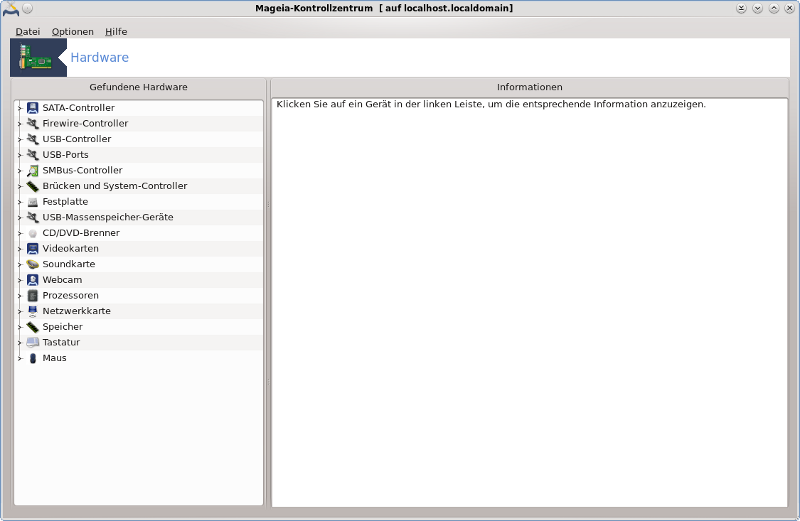Maximize the window with up-arrow button
The height and width of the screenshot is (521, 800).
pos(774,9)
